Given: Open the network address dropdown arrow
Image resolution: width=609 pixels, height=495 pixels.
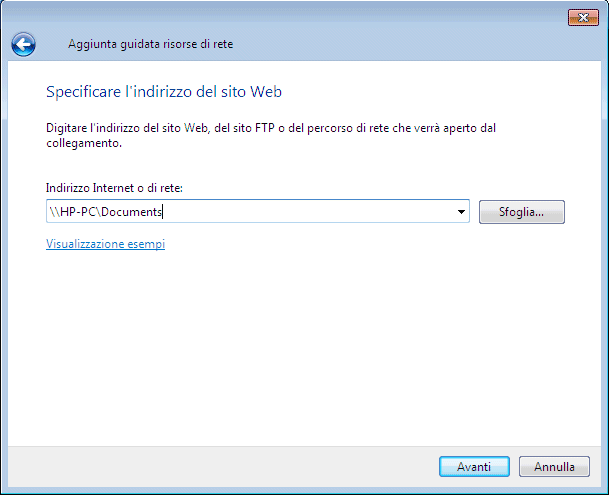Looking at the screenshot, I should point(461,212).
